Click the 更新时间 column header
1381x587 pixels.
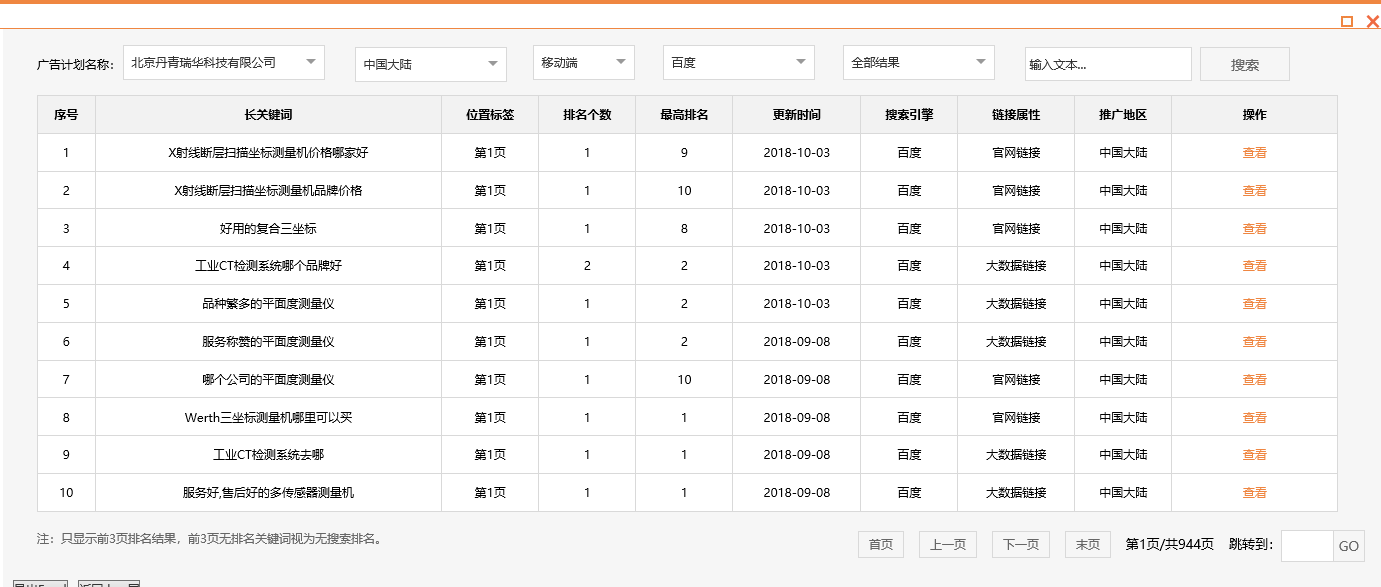(795, 114)
